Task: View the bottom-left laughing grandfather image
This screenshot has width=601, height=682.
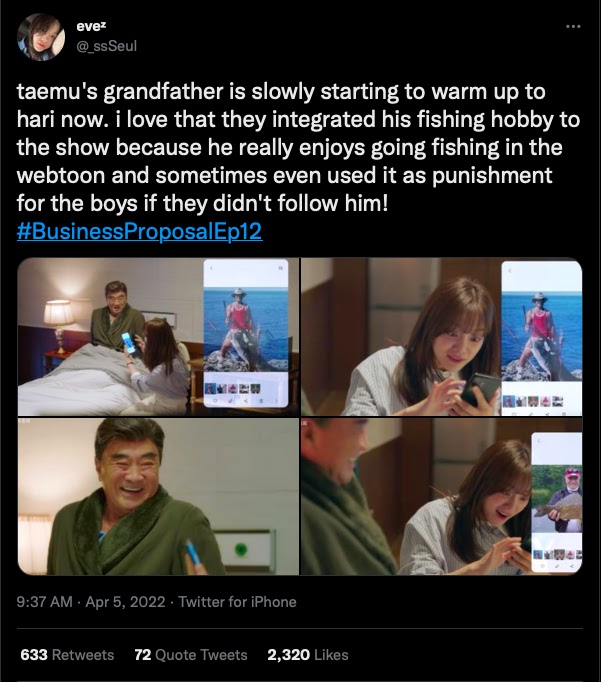Action: point(158,496)
